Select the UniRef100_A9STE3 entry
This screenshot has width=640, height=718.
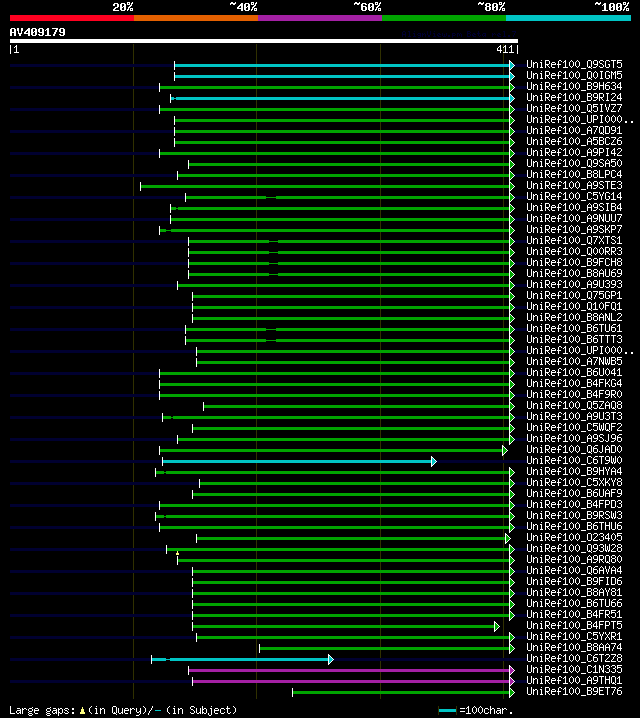pyautogui.click(x=574, y=185)
